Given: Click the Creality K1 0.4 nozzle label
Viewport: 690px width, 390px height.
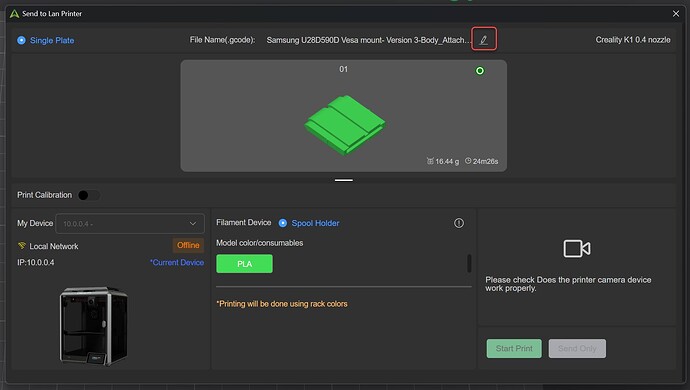Looking at the screenshot, I should click(x=633, y=40).
